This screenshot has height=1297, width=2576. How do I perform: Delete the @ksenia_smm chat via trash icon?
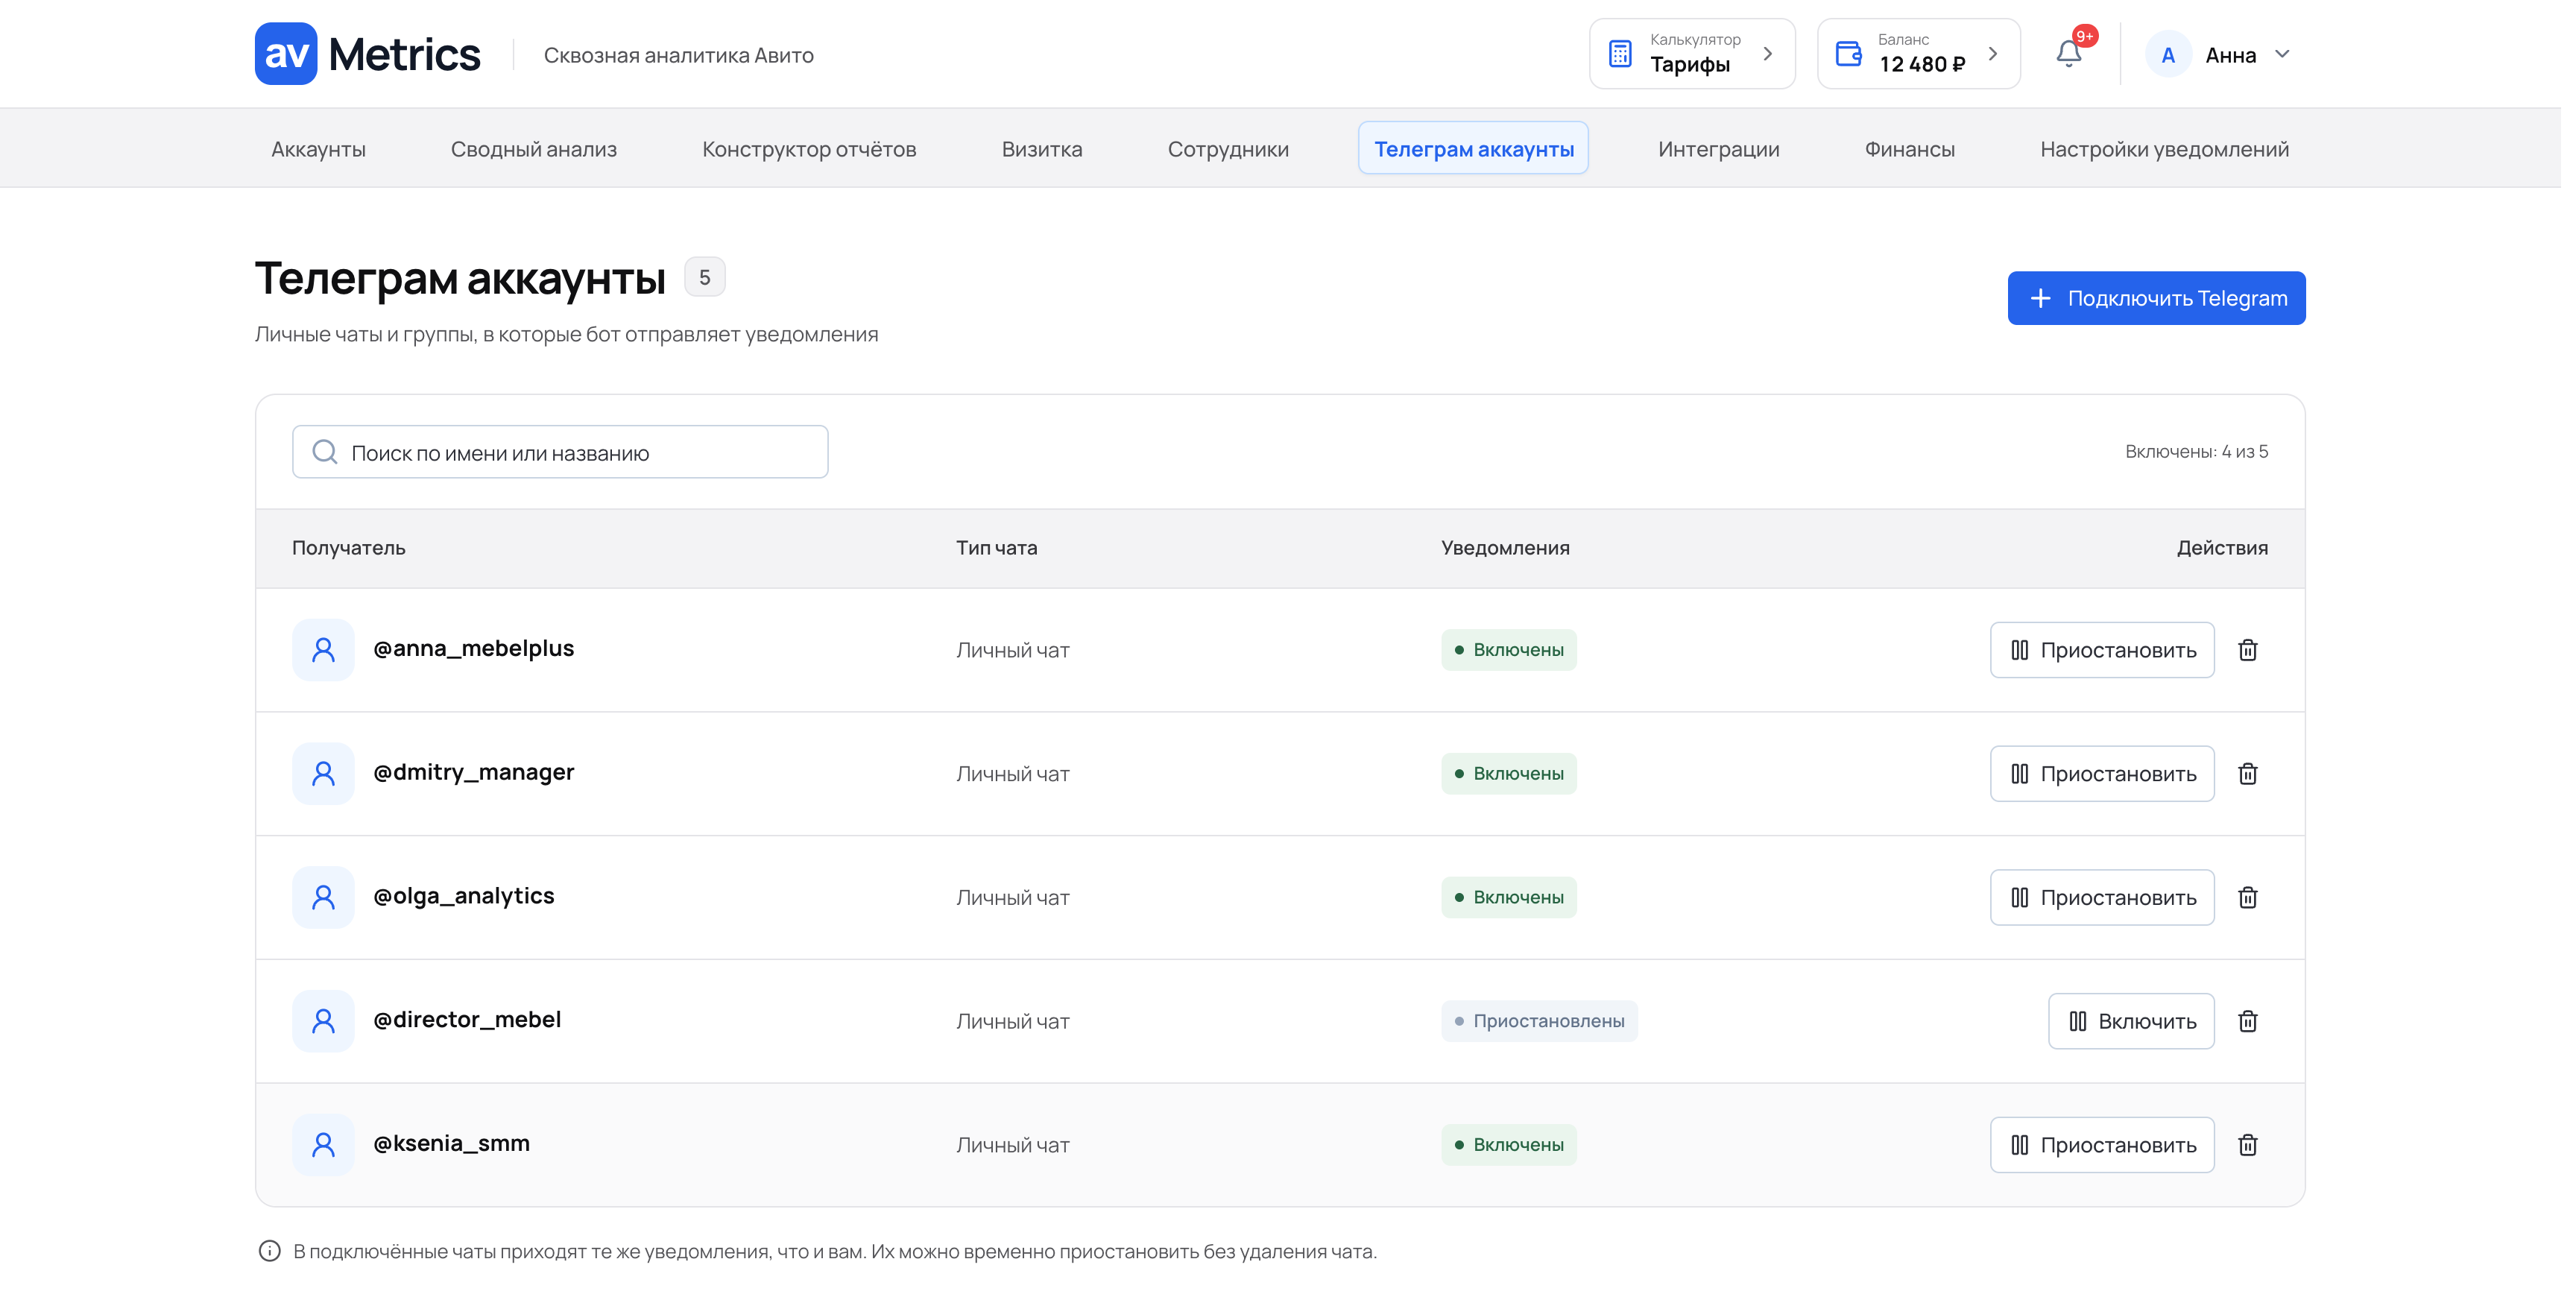pos(2248,1145)
